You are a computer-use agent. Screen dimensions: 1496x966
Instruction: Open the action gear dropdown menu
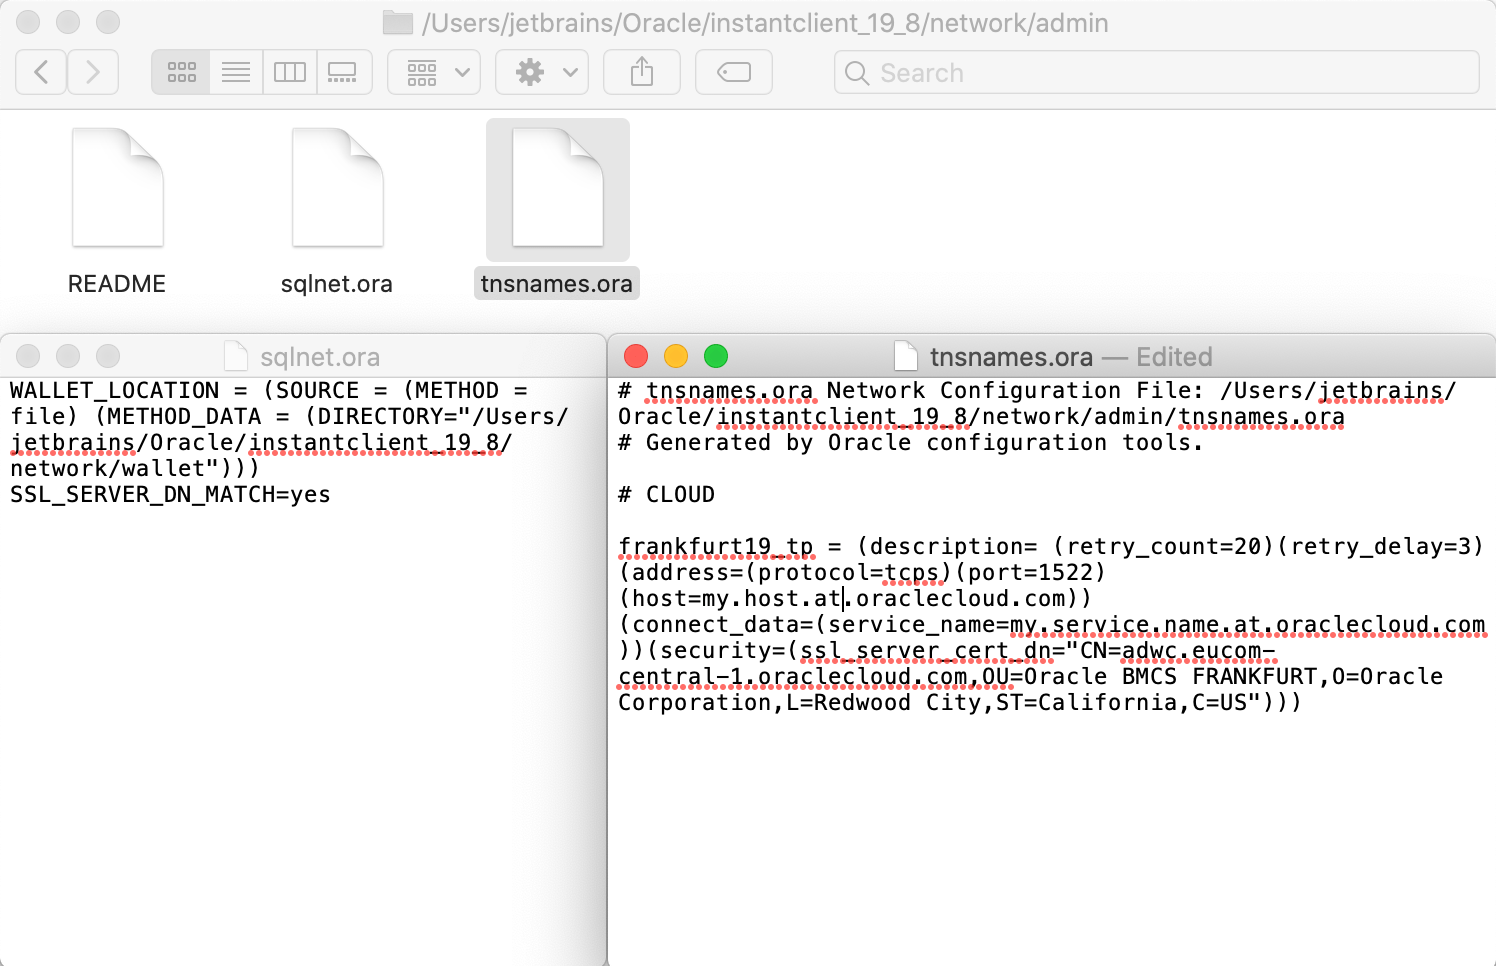point(541,72)
